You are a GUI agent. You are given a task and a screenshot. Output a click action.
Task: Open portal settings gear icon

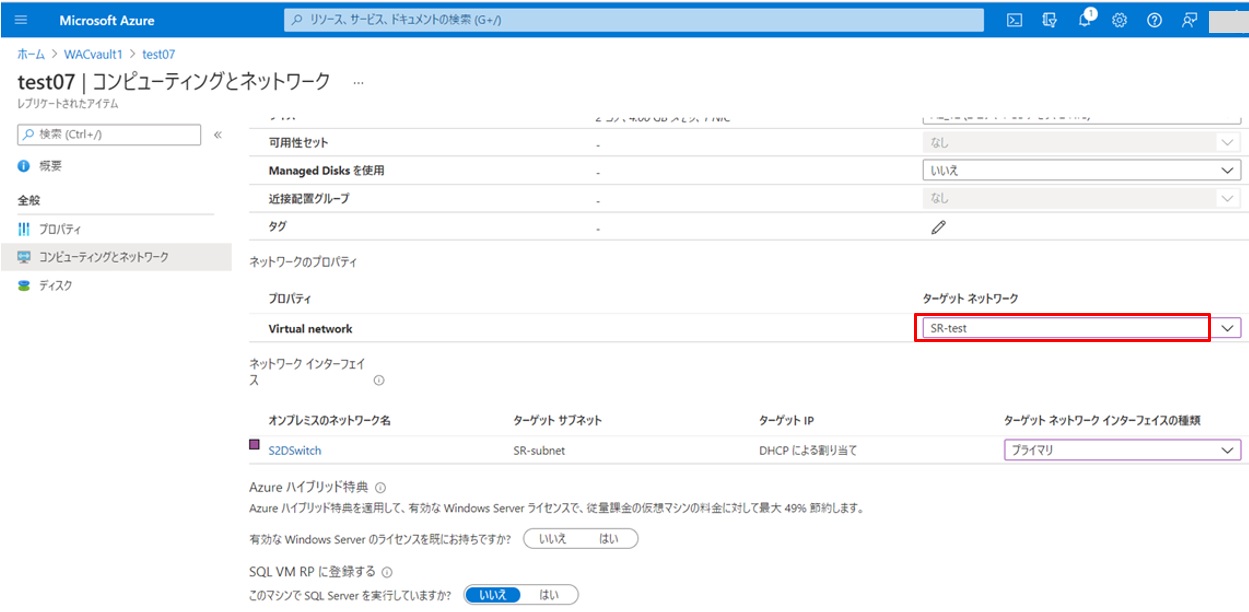pos(1119,20)
